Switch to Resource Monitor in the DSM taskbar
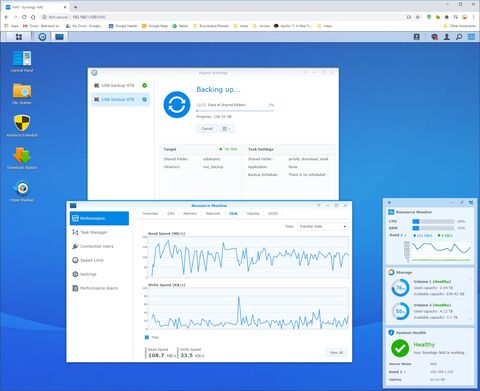Screen dimensions: 480x391 click(x=59, y=37)
